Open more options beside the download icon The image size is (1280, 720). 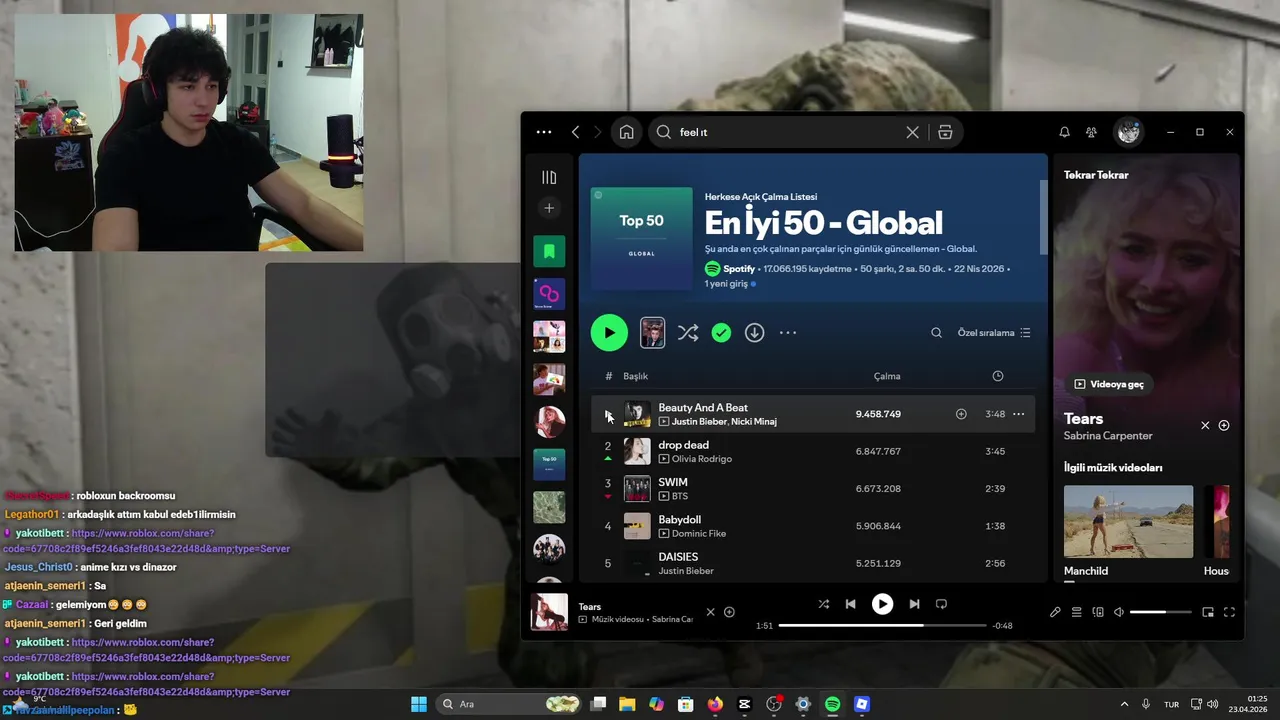788,333
